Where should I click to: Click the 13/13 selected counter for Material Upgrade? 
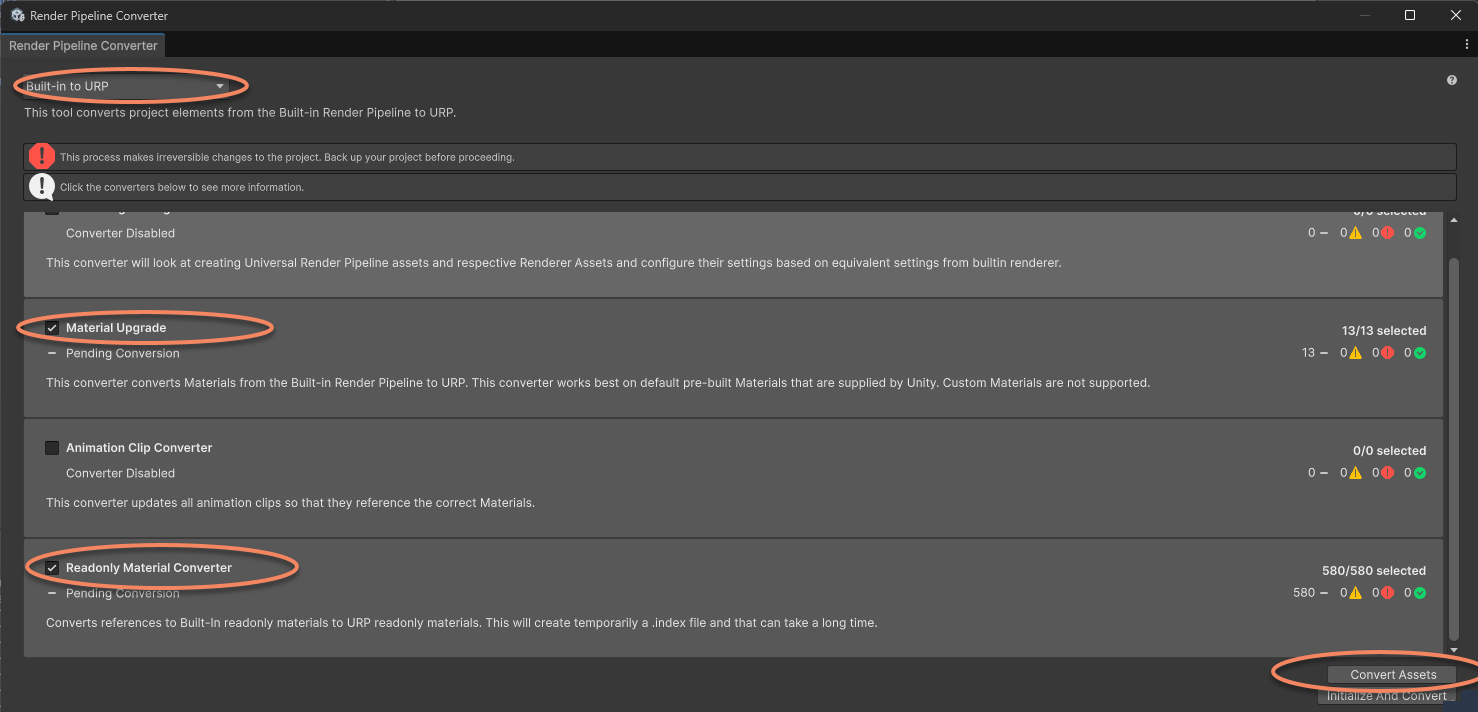[1384, 330]
